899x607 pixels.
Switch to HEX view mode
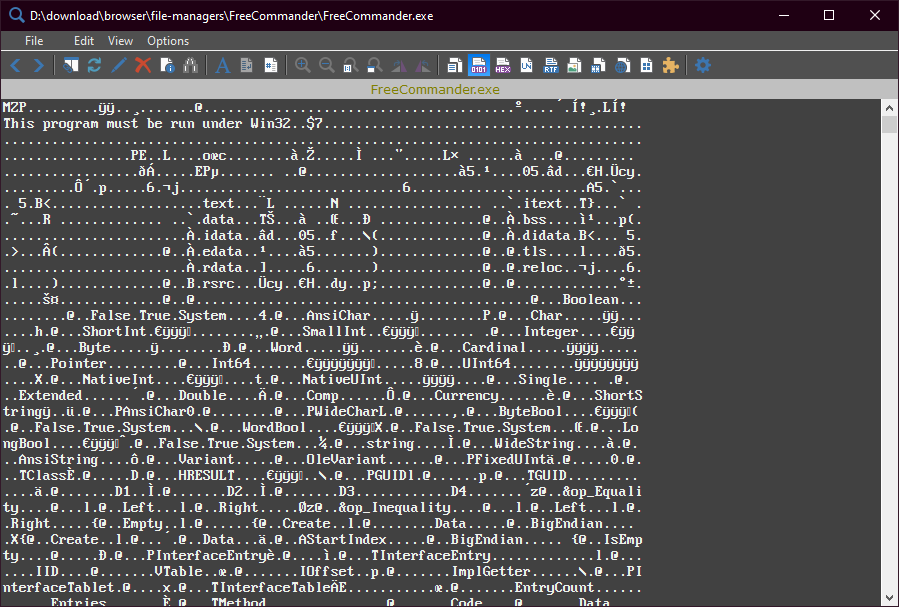pyautogui.click(x=502, y=65)
